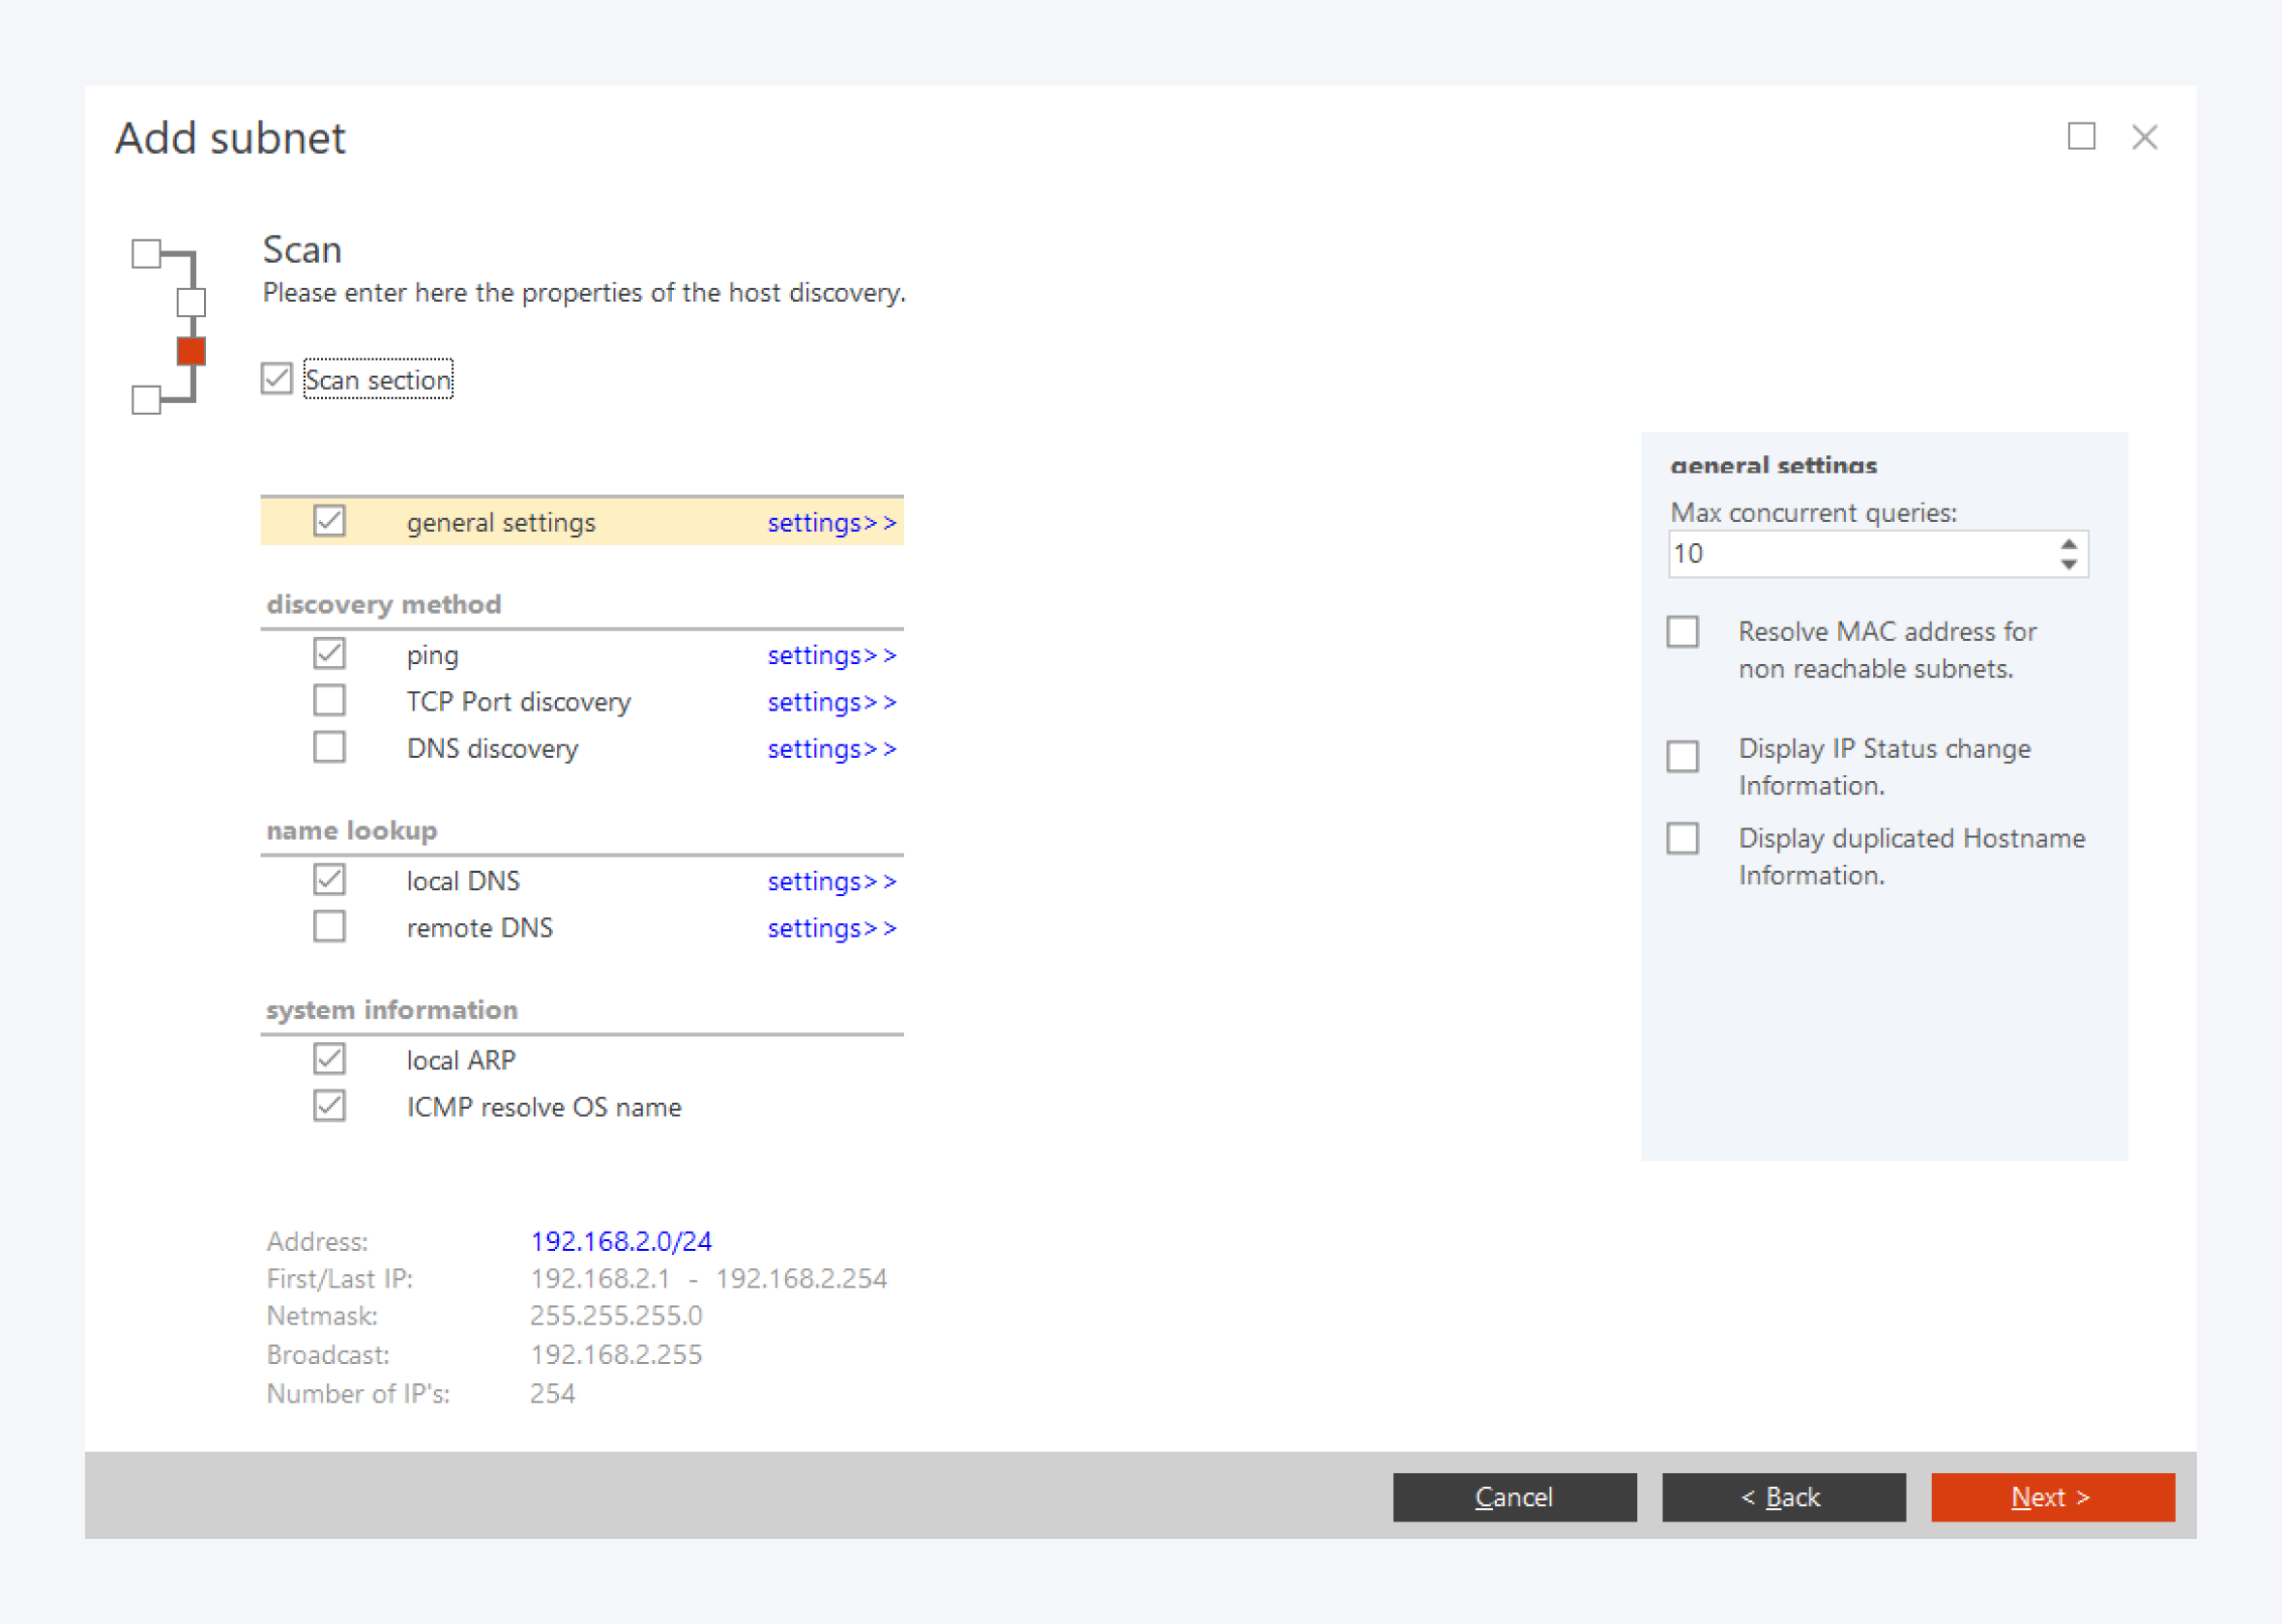Image resolution: width=2282 pixels, height=1624 pixels.
Task: Go back with the Back button
Action: pos(1783,1497)
